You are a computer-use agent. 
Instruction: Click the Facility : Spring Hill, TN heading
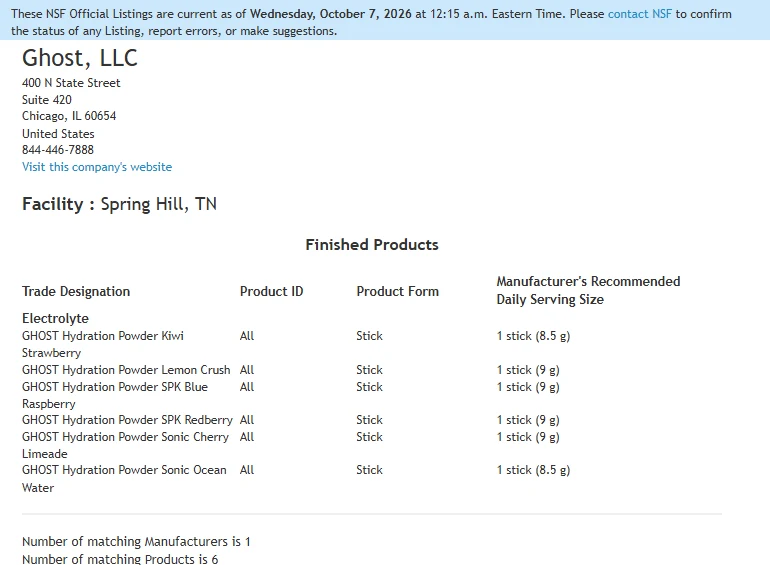119,204
